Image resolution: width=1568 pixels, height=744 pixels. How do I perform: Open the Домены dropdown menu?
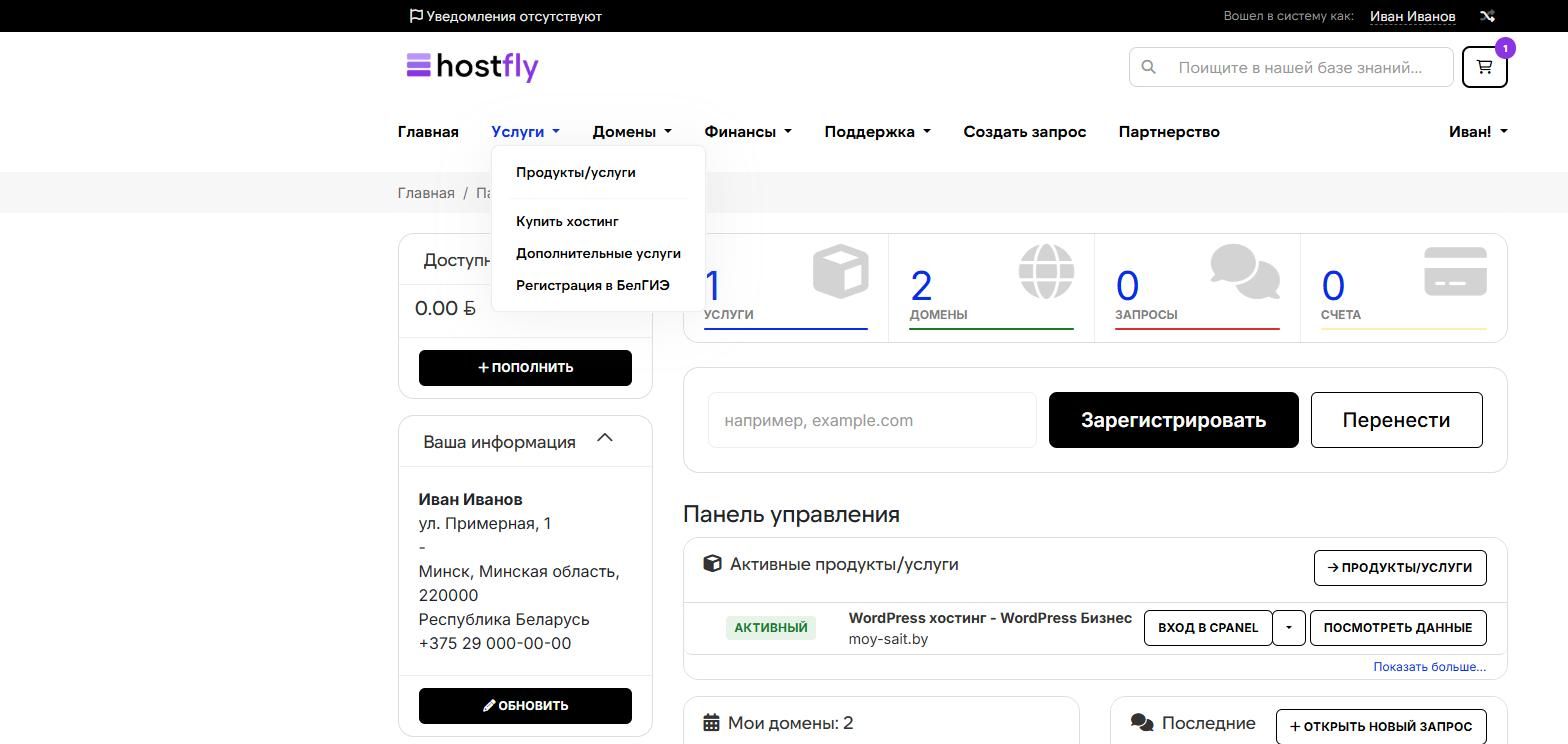click(x=632, y=132)
